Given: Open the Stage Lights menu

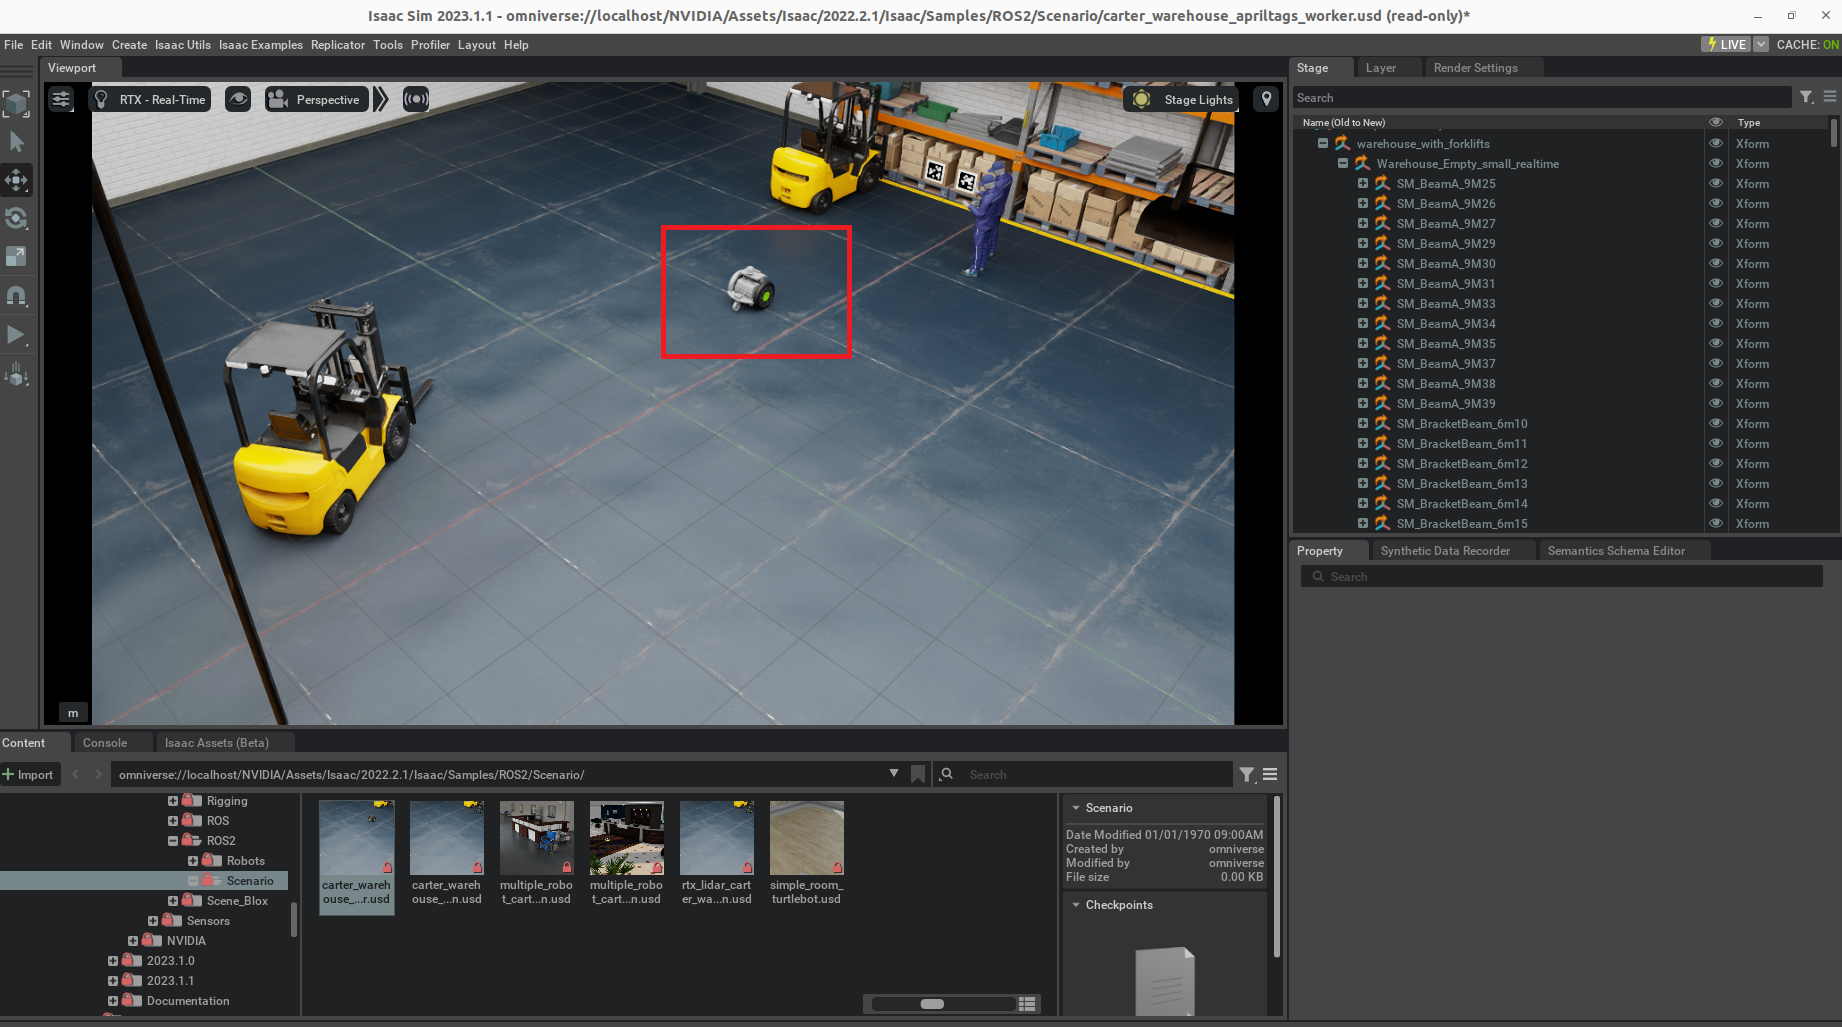Looking at the screenshot, I should pos(1182,99).
